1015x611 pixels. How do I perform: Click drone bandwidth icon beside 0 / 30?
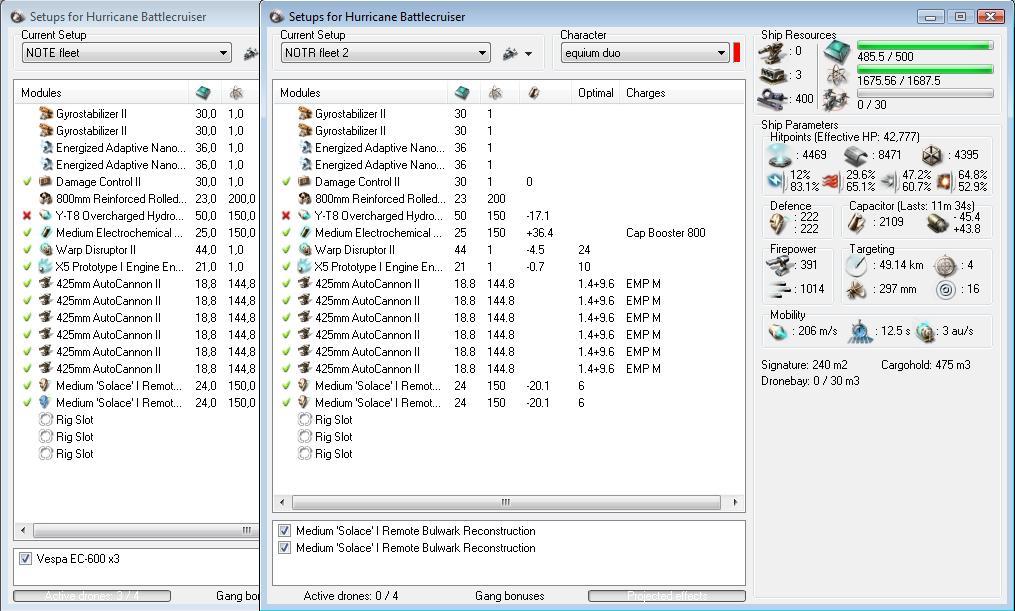click(x=837, y=100)
